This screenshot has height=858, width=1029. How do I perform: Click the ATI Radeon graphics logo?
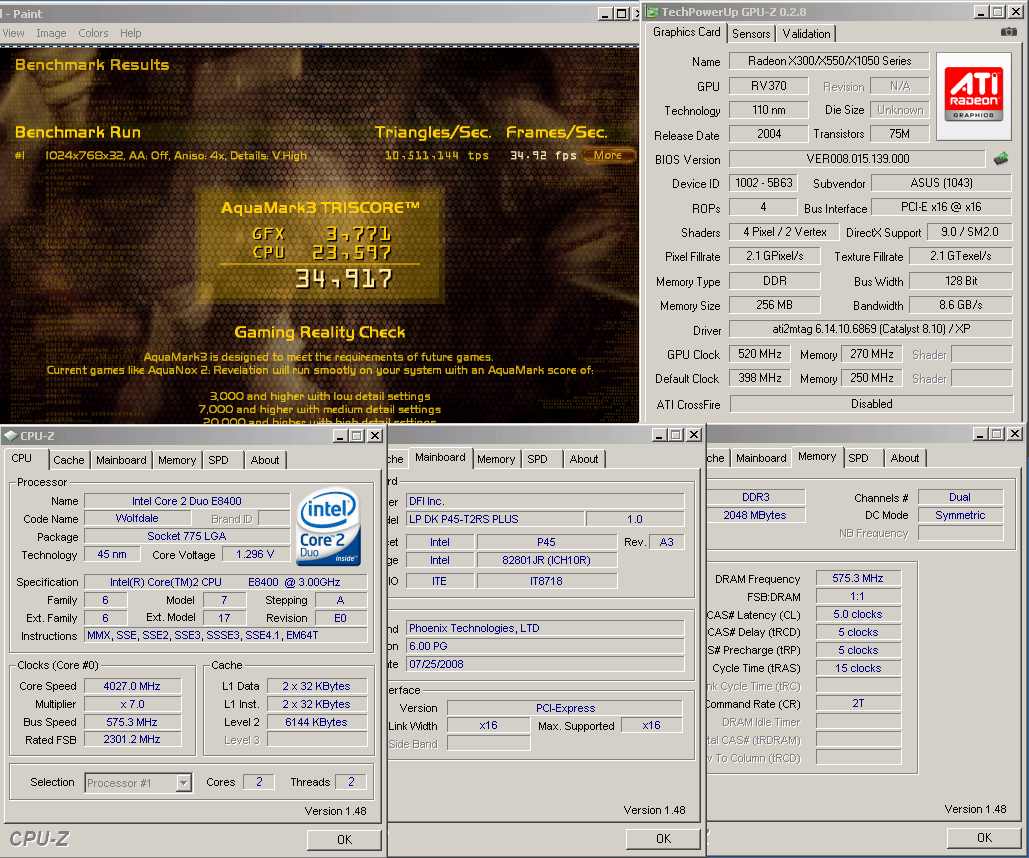973,97
